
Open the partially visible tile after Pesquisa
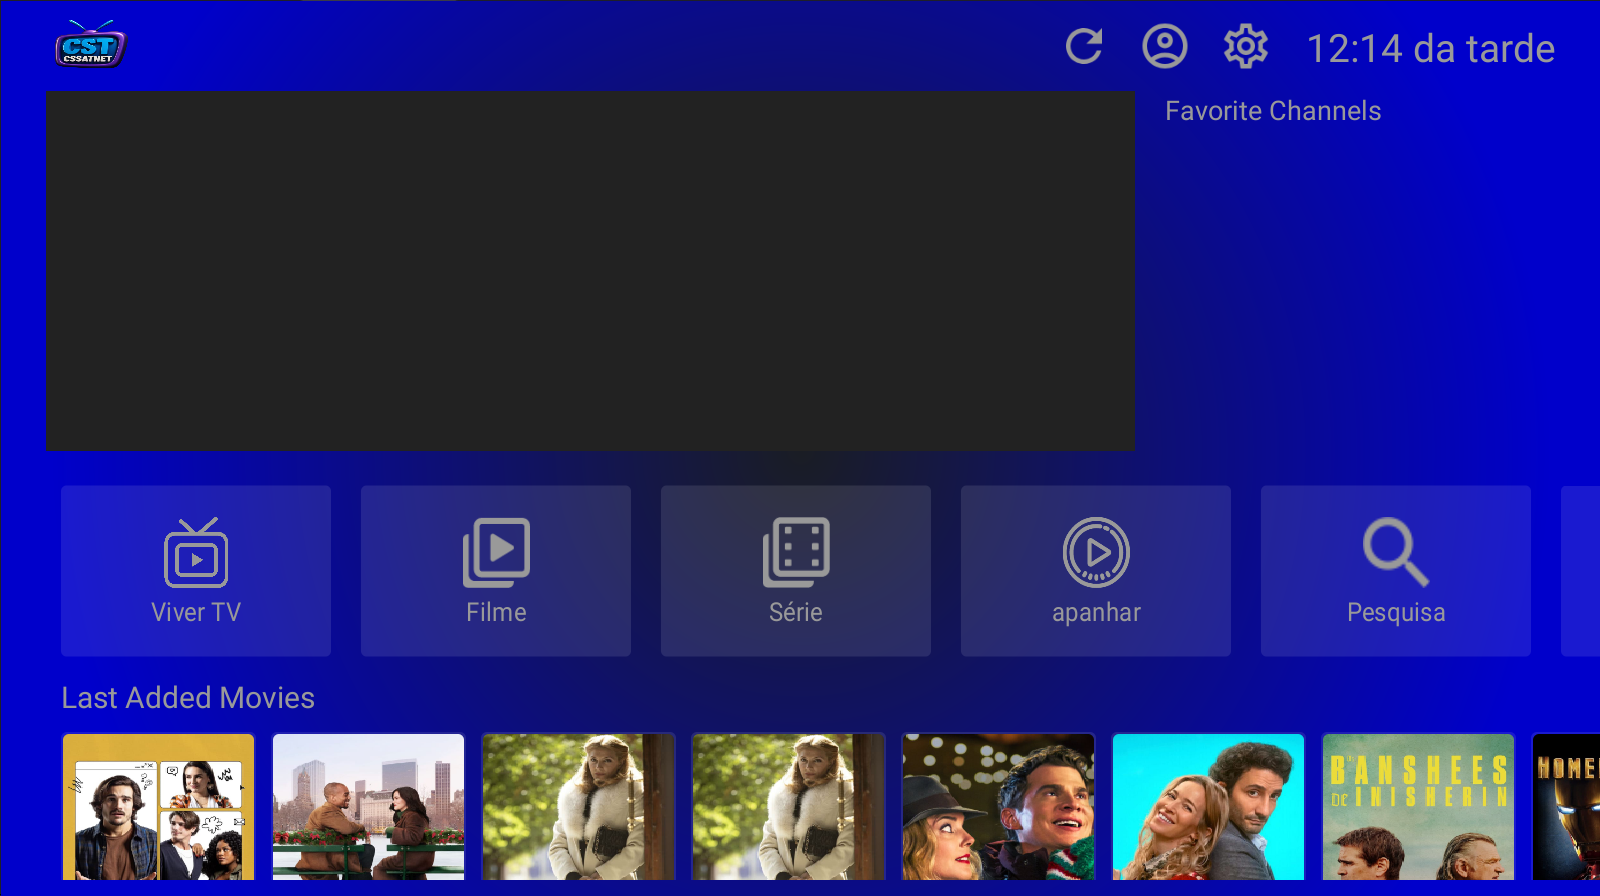(x=1581, y=571)
